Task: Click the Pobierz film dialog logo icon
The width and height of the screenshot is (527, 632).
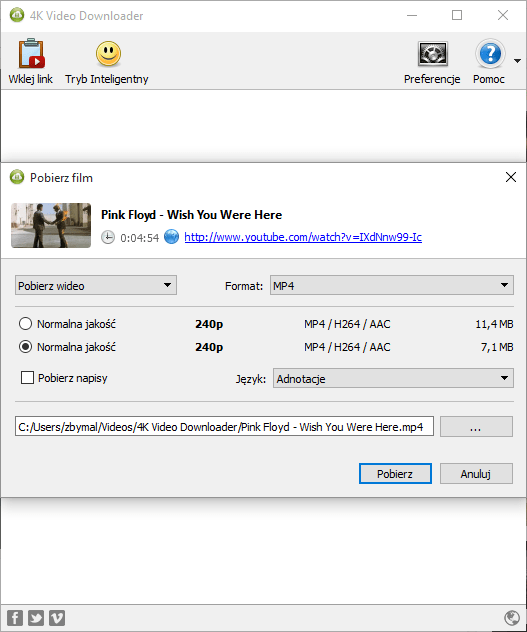Action: pyautogui.click(x=17, y=177)
